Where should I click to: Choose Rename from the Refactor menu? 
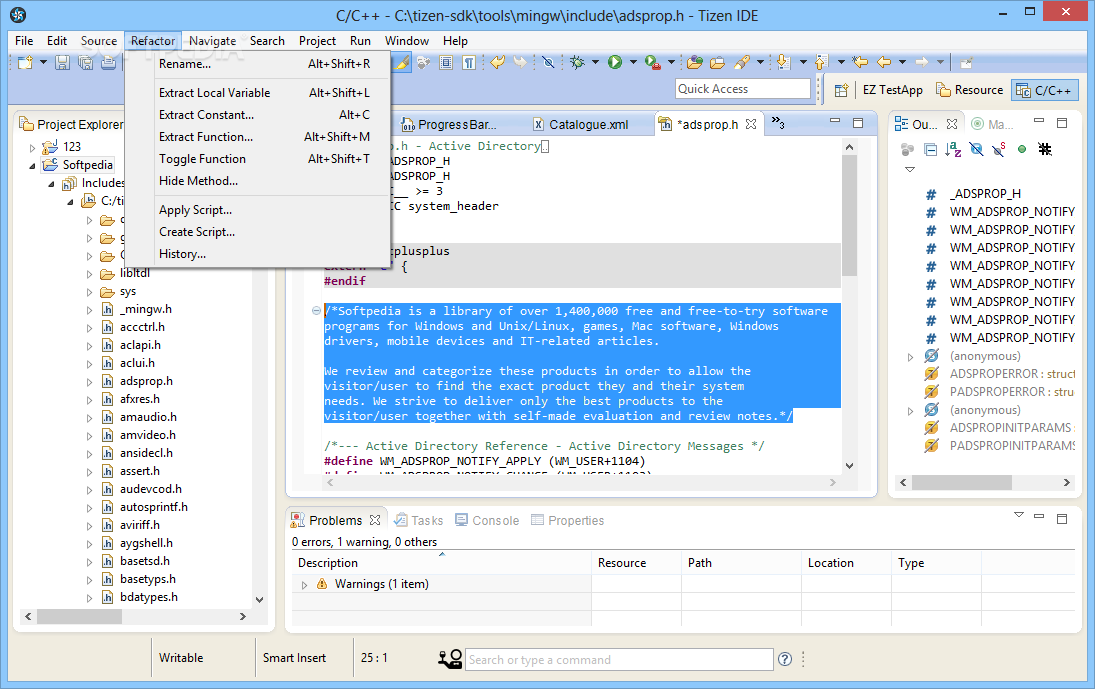pos(258,64)
